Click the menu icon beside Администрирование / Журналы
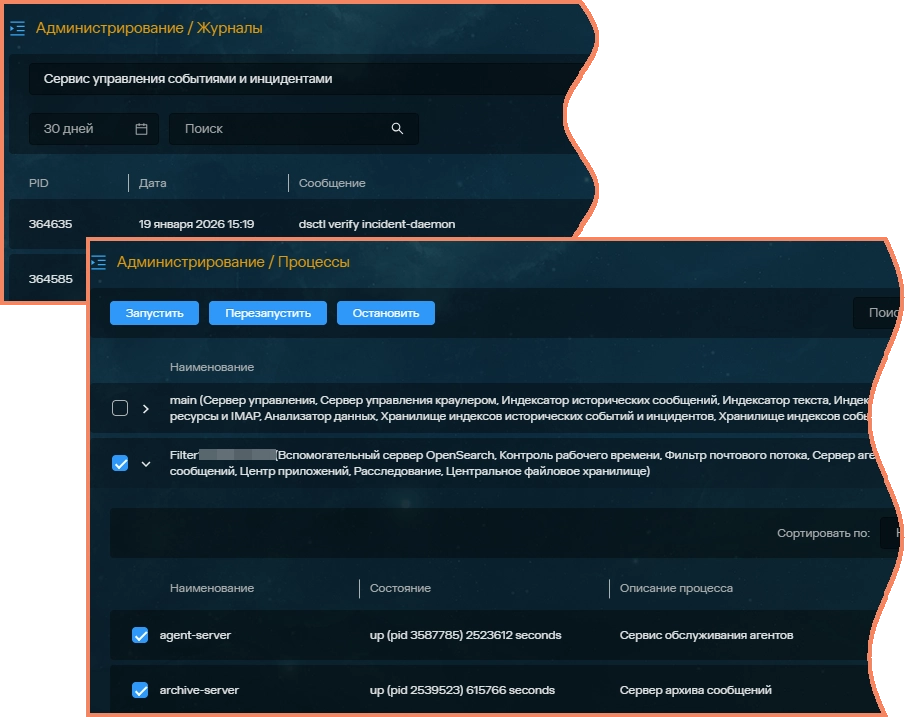The width and height of the screenshot is (905, 717). tap(17, 29)
